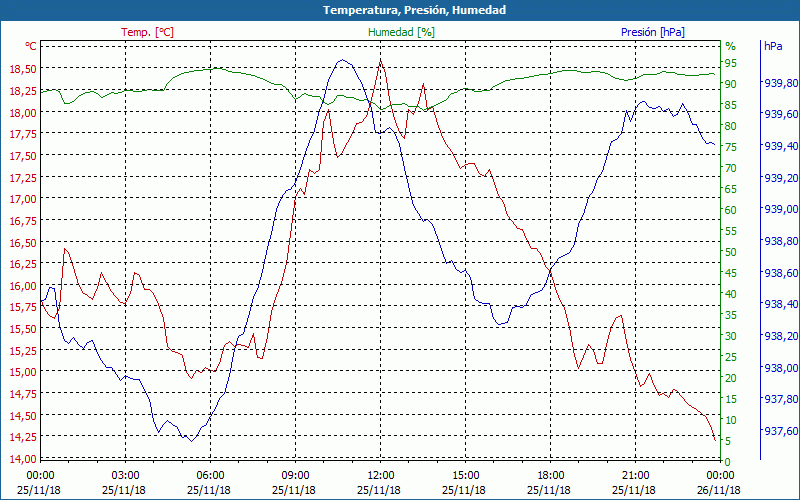This screenshot has width=800, height=500.
Task: Click pressure axis value 939,60
Action: pyautogui.click(x=781, y=115)
